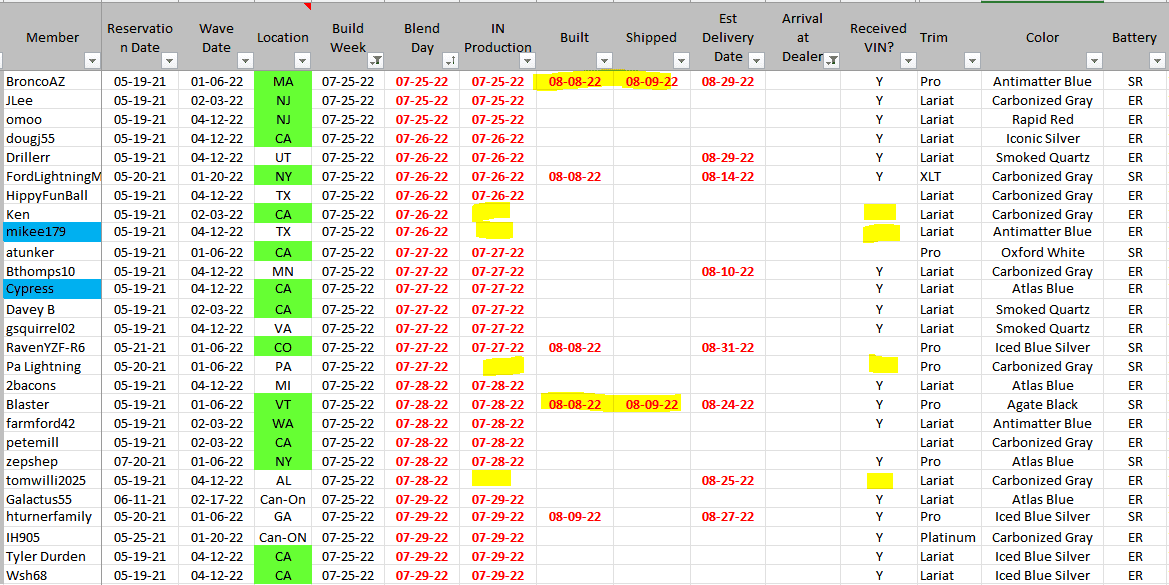Click the Blend Day sort arrow icon
The width and height of the screenshot is (1169, 585).
pos(449,61)
